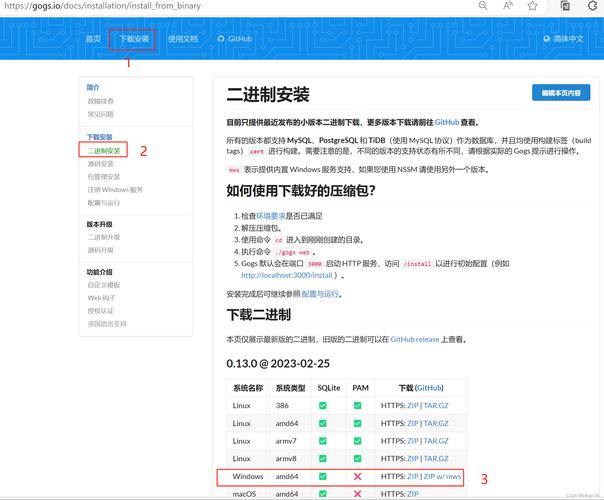The width and height of the screenshot is (604, 500).
Task: Open 使用文档 in the top navigation
Action: [183, 39]
